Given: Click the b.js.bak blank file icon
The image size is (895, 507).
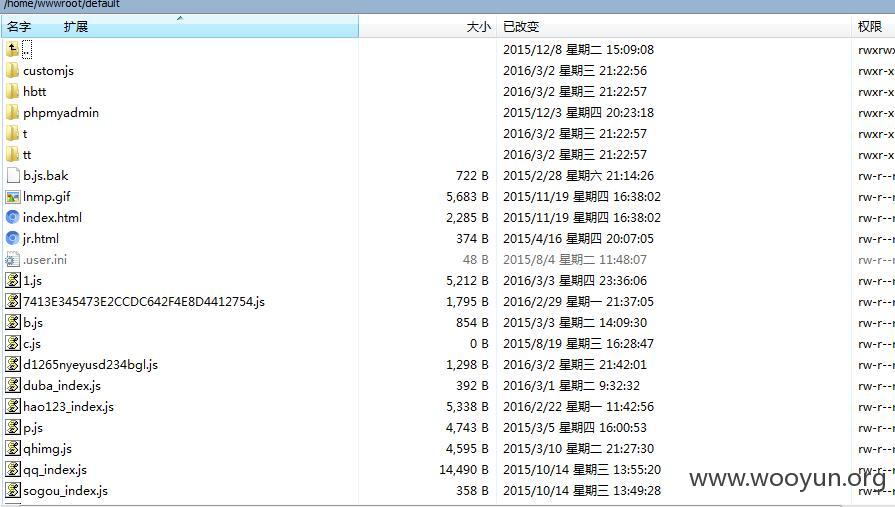Looking at the screenshot, I should pos(13,175).
